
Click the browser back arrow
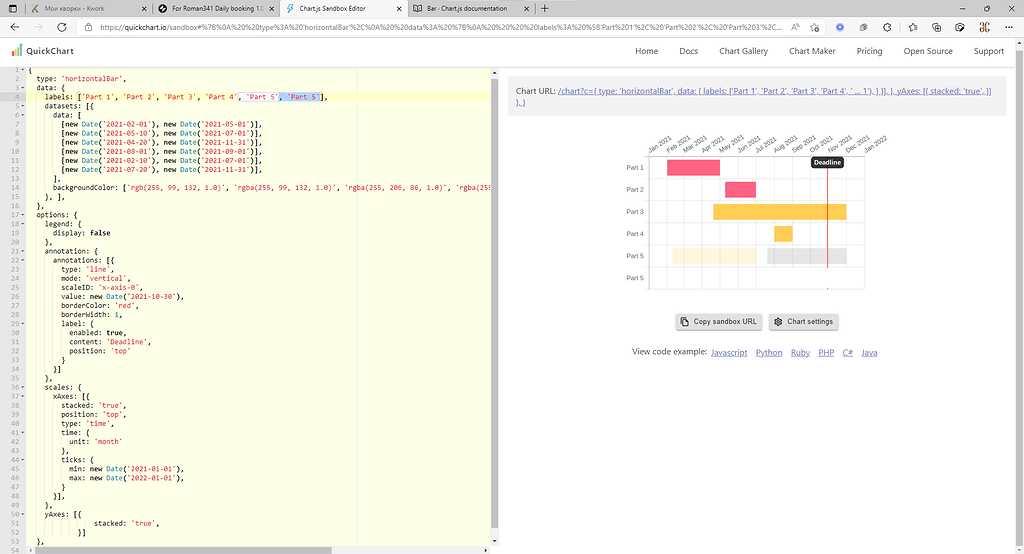(x=14, y=28)
